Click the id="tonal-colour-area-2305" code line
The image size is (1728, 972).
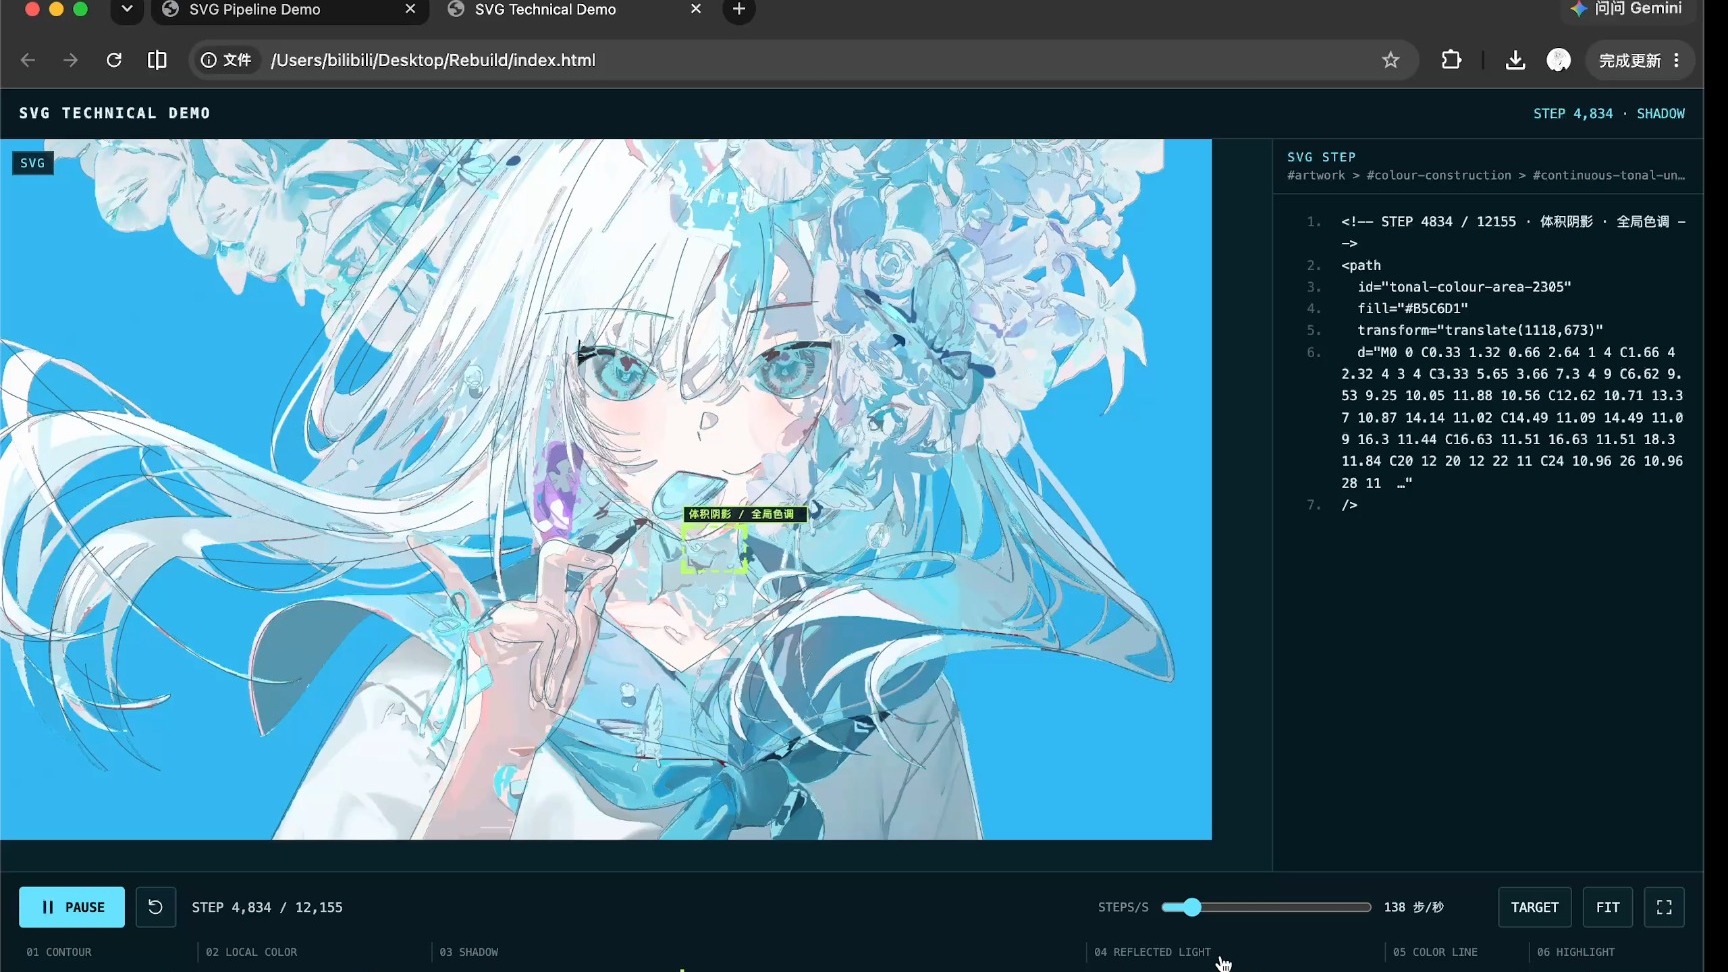click(x=1464, y=287)
